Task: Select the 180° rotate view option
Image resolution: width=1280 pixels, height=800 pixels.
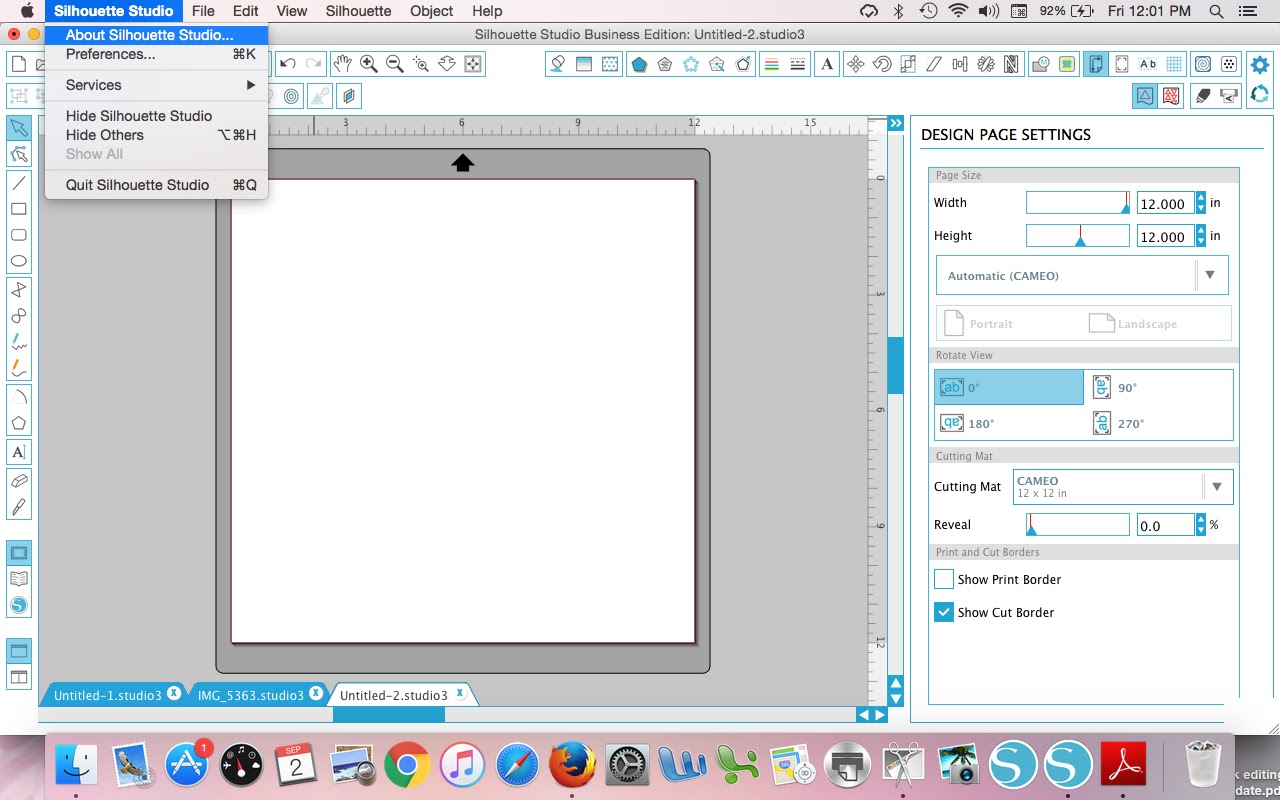Action: [1009, 423]
